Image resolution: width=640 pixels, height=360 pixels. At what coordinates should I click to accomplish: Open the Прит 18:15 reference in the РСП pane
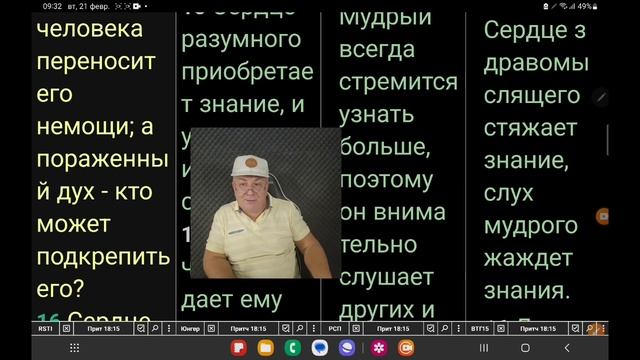pos(393,329)
